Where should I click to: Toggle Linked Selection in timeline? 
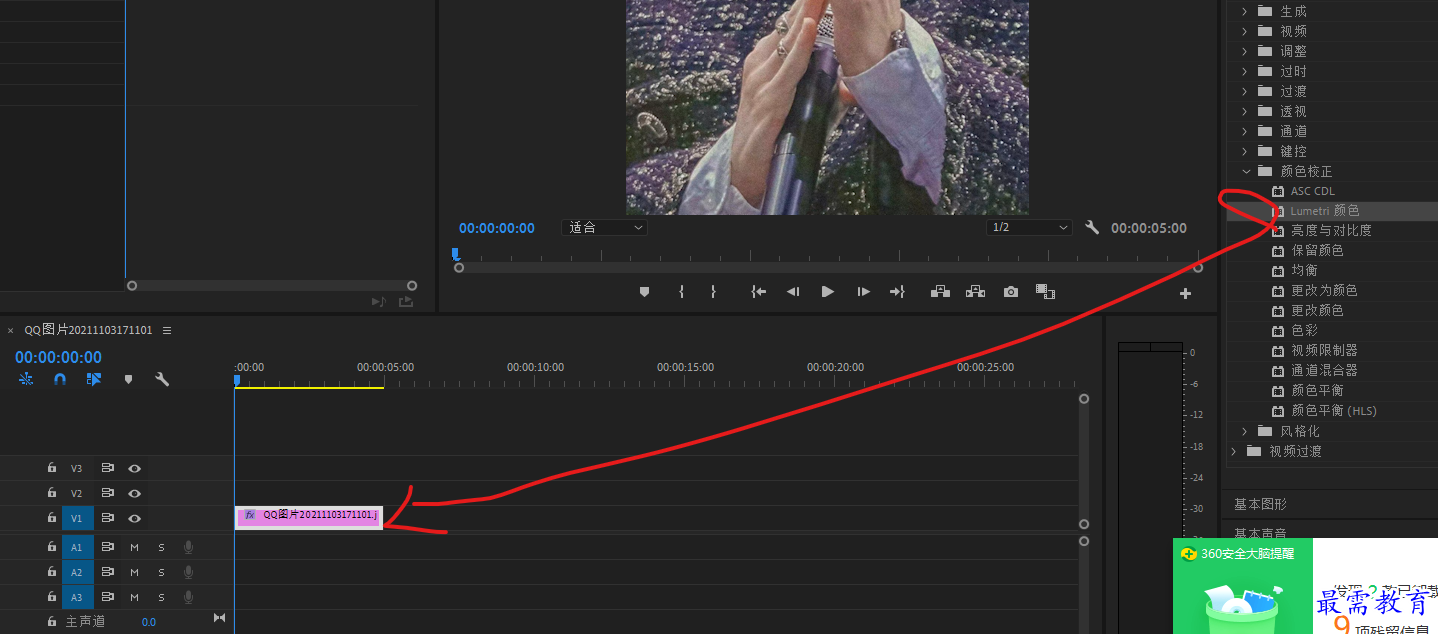[x=94, y=380]
